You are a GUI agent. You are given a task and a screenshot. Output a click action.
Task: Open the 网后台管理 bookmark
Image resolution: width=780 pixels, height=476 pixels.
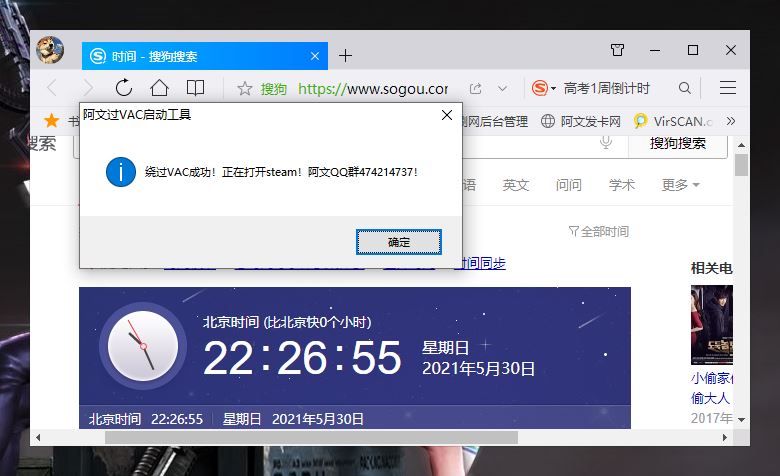click(494, 121)
